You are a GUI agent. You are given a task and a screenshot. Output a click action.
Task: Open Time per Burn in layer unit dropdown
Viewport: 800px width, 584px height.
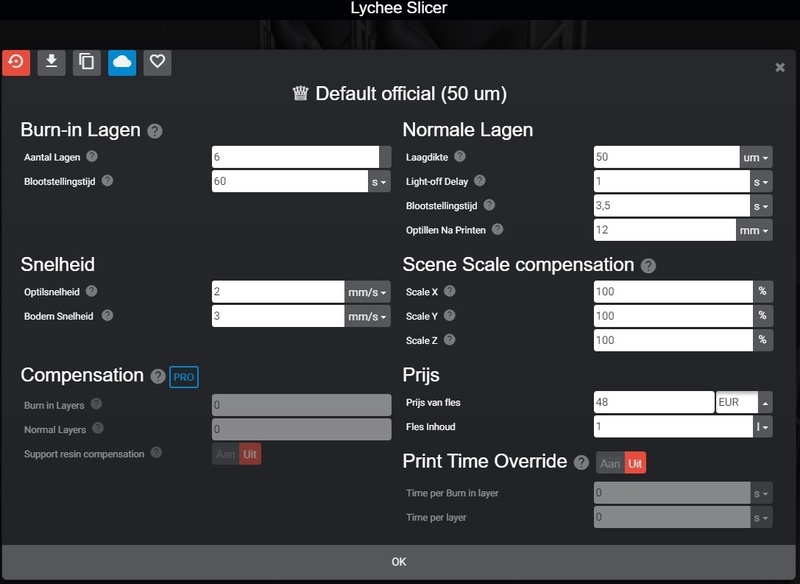[761, 493]
